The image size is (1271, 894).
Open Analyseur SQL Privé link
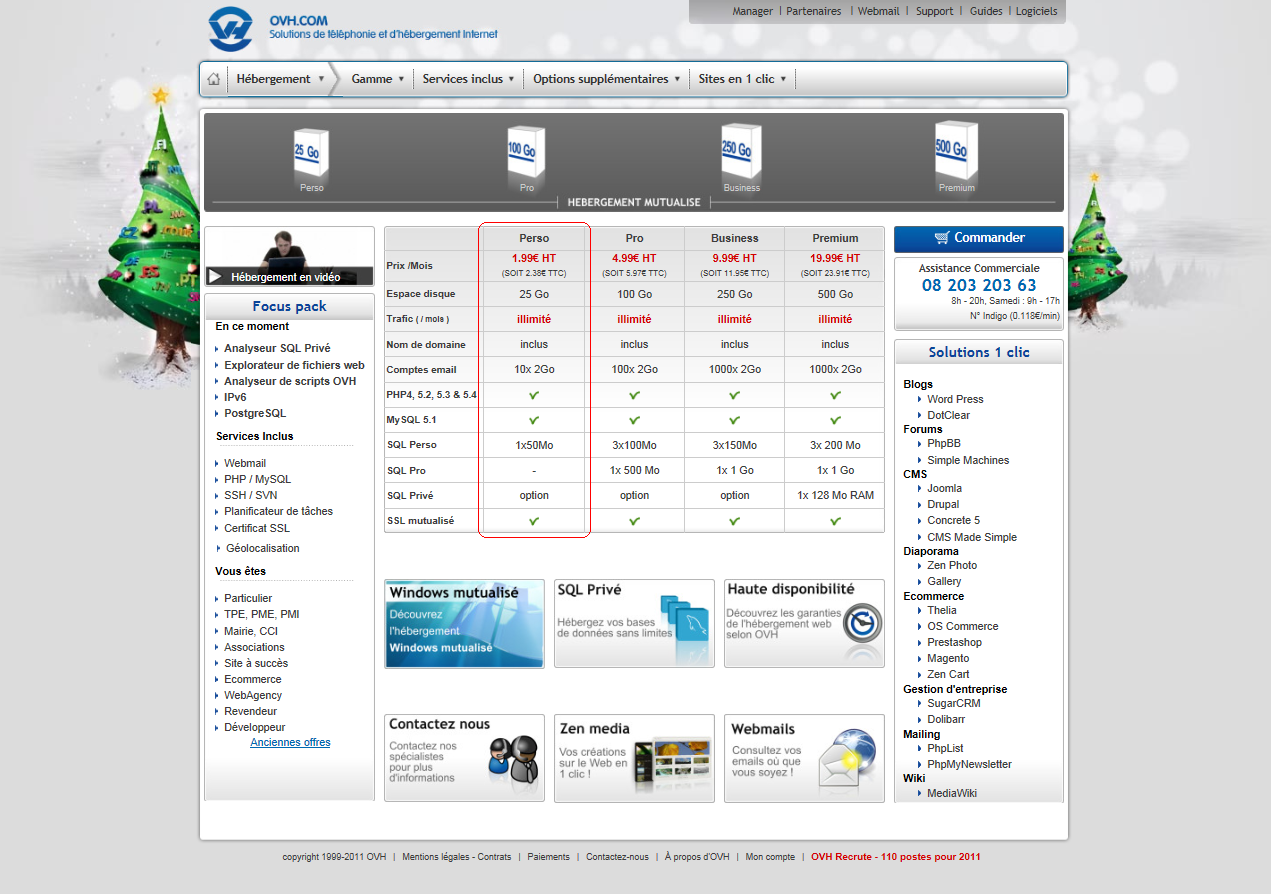277,349
